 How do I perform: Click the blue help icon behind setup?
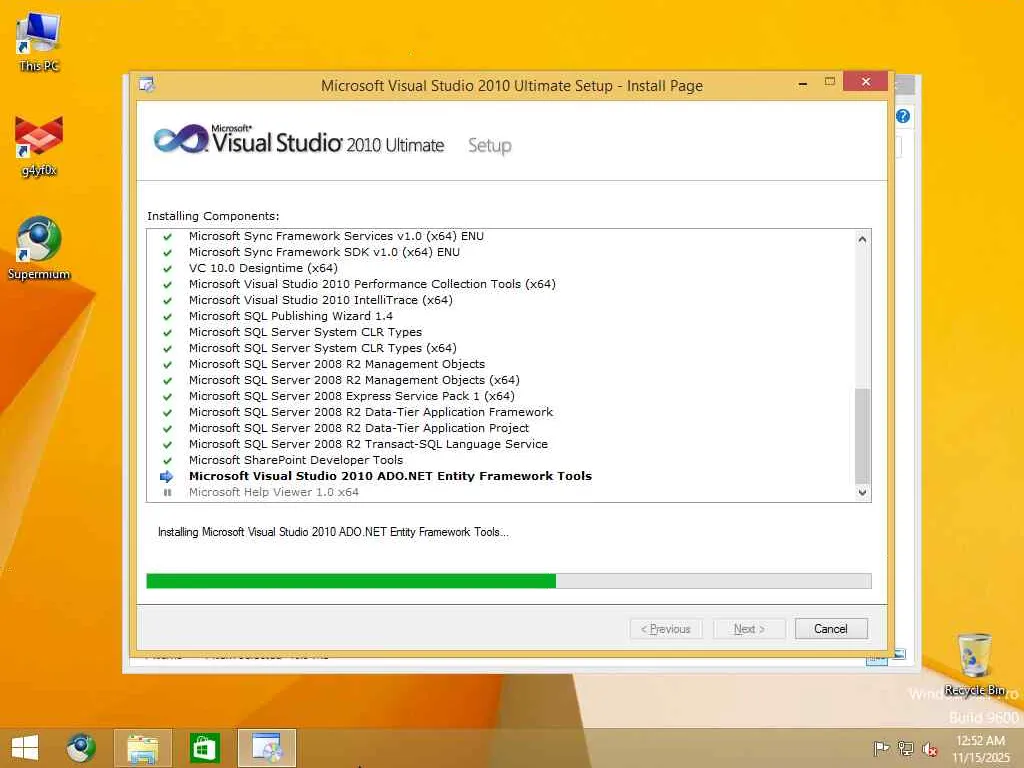[x=903, y=116]
